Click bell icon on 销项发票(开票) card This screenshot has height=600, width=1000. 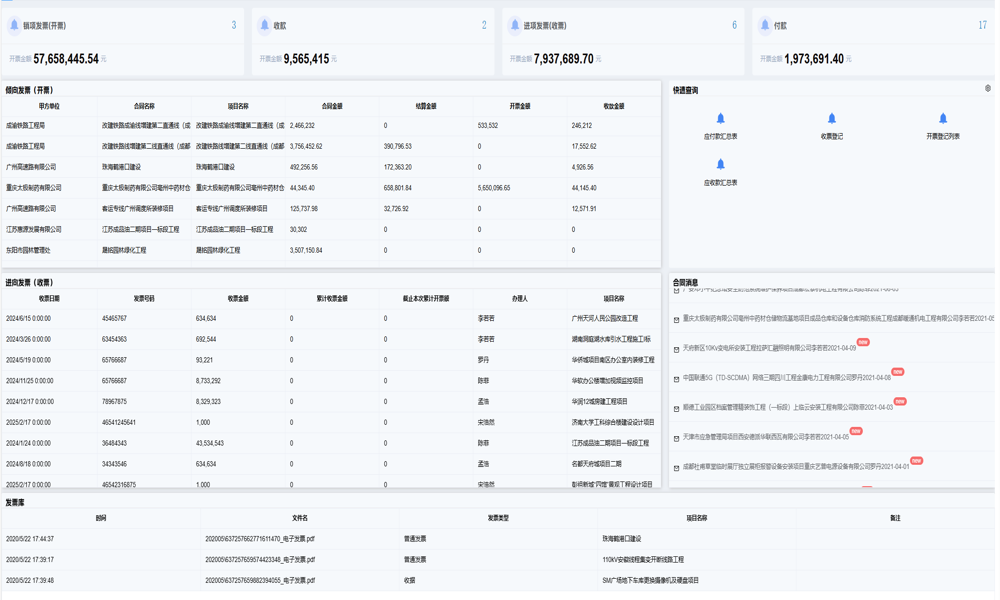(14, 26)
